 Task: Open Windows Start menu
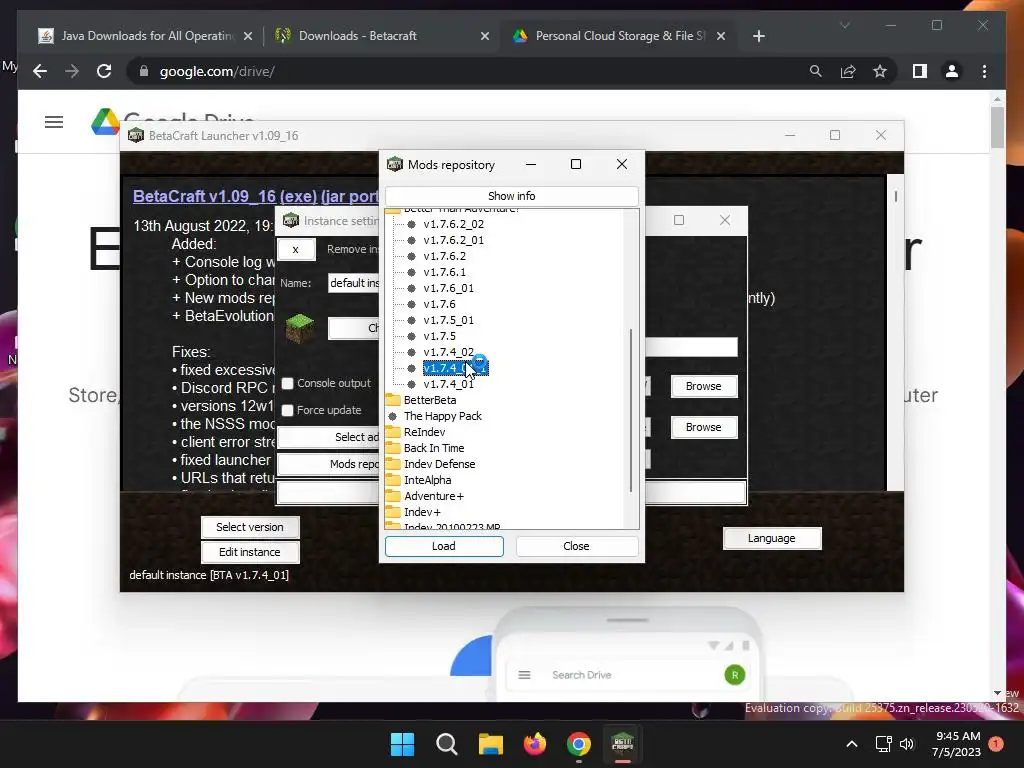coord(402,744)
